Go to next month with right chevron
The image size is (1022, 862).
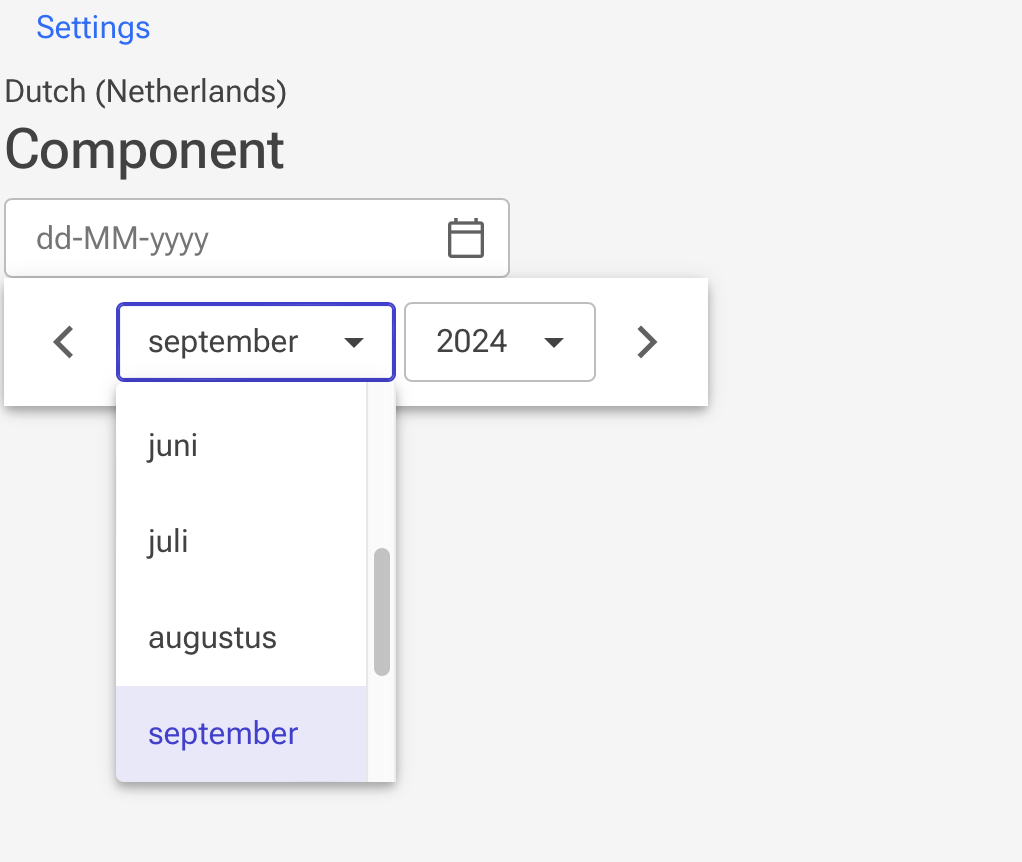(647, 342)
